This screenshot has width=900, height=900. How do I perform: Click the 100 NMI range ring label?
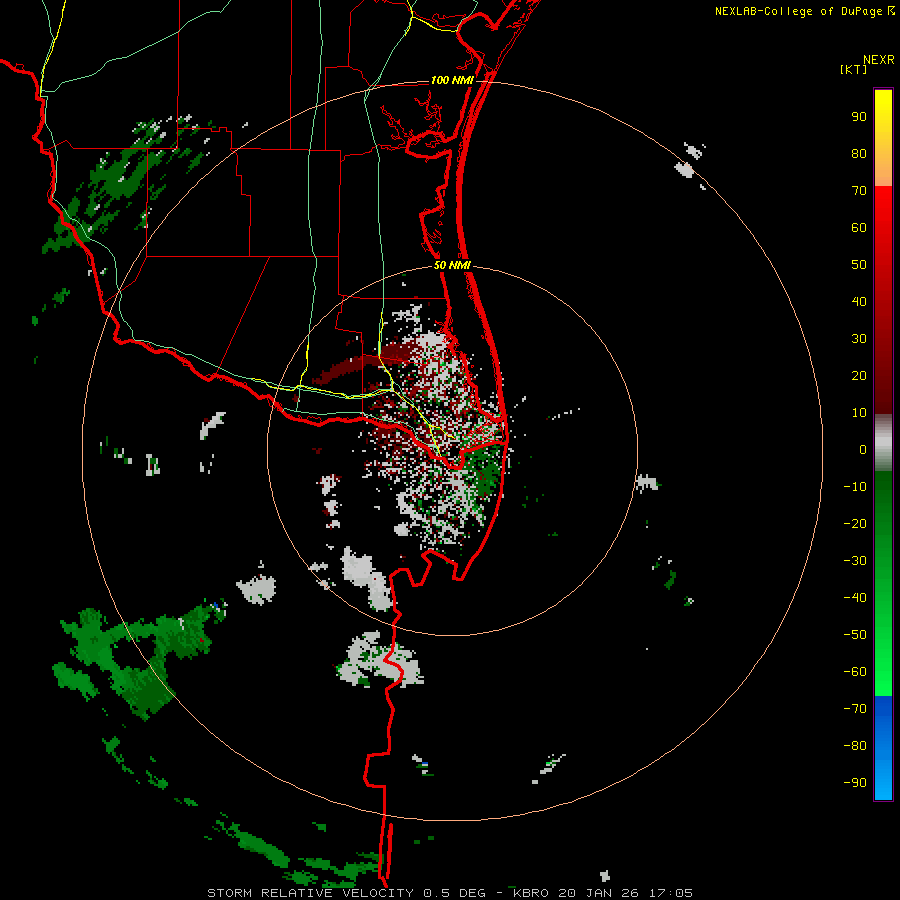point(452,80)
